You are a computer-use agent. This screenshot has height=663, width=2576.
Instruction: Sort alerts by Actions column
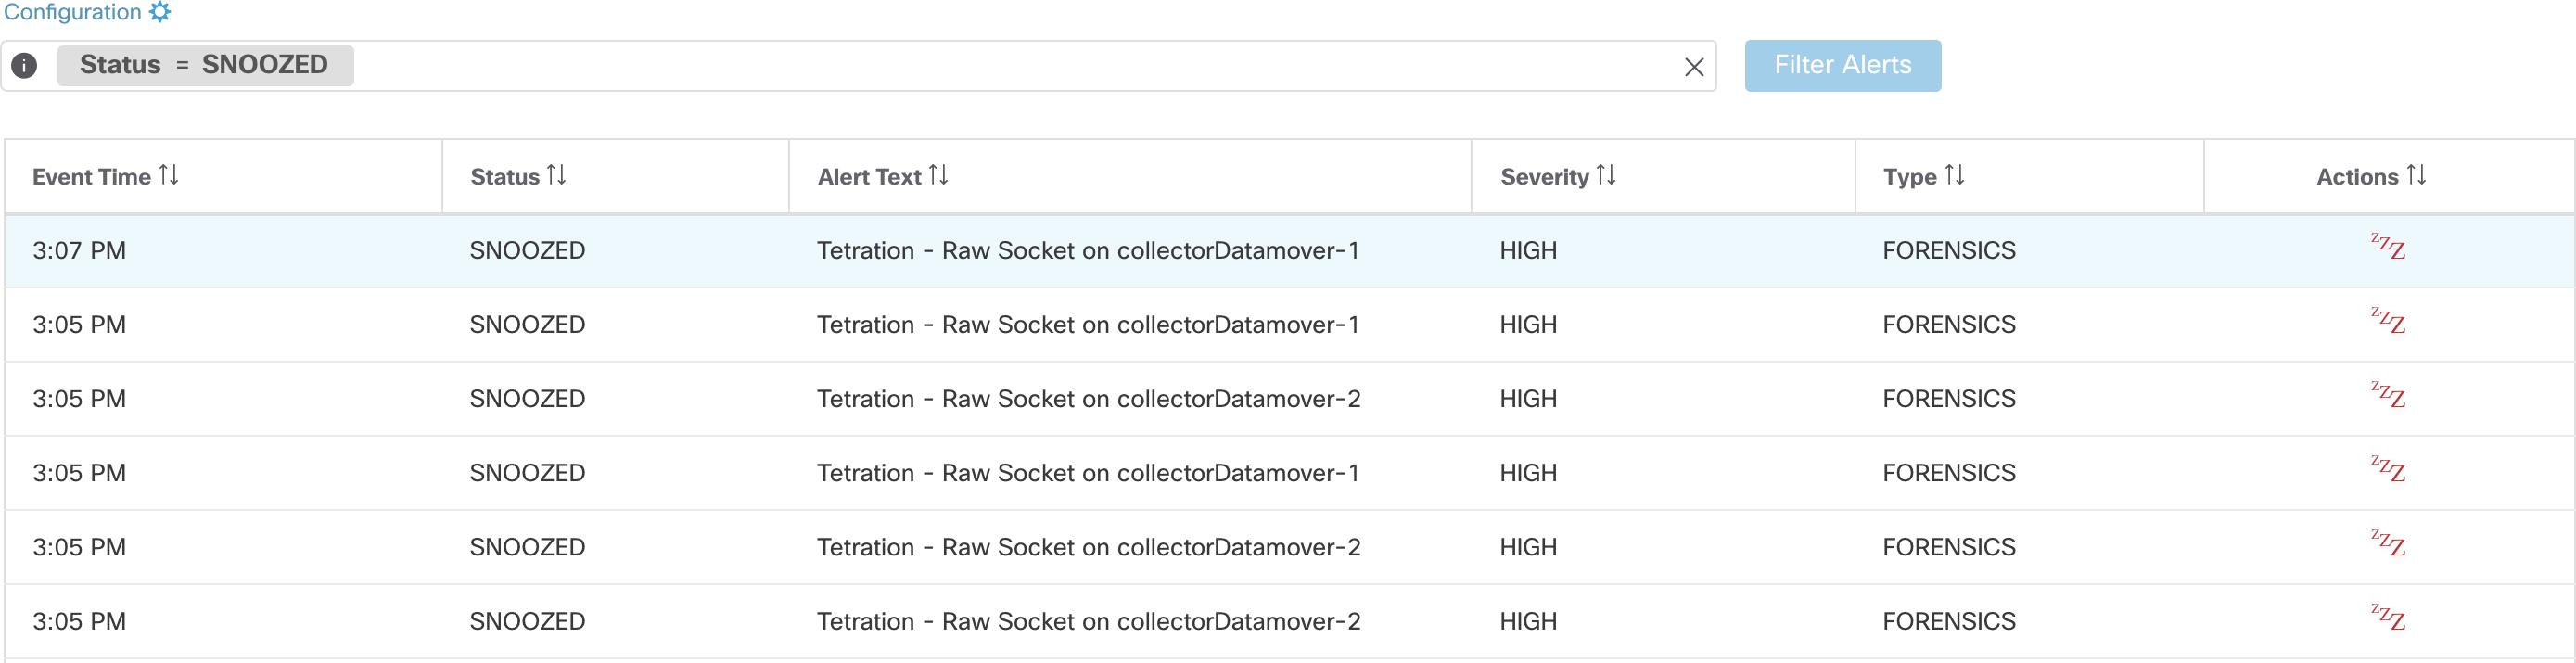tap(2416, 176)
